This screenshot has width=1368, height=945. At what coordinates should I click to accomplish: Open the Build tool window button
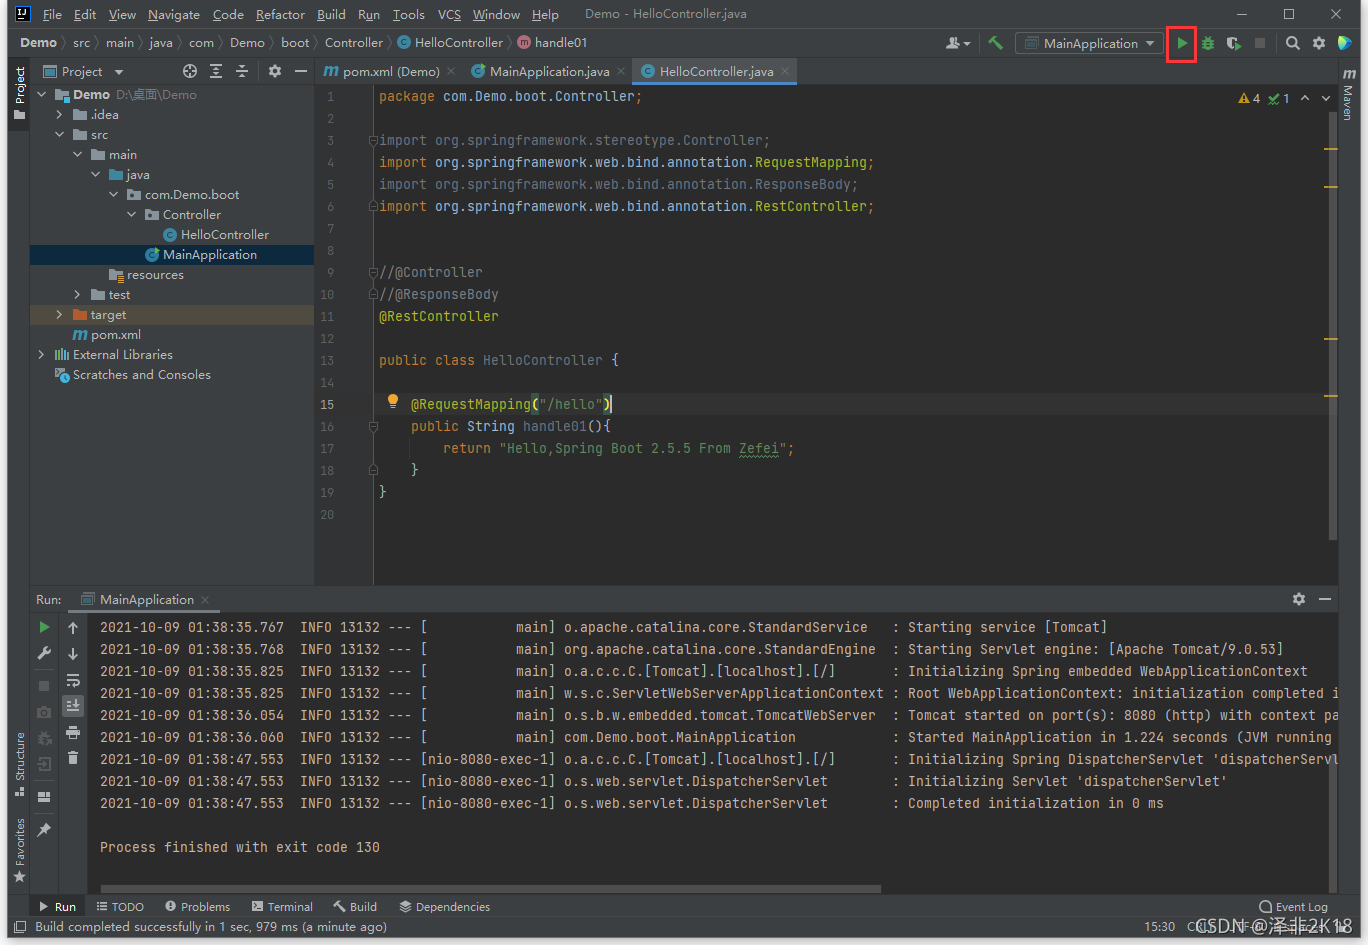(x=356, y=907)
